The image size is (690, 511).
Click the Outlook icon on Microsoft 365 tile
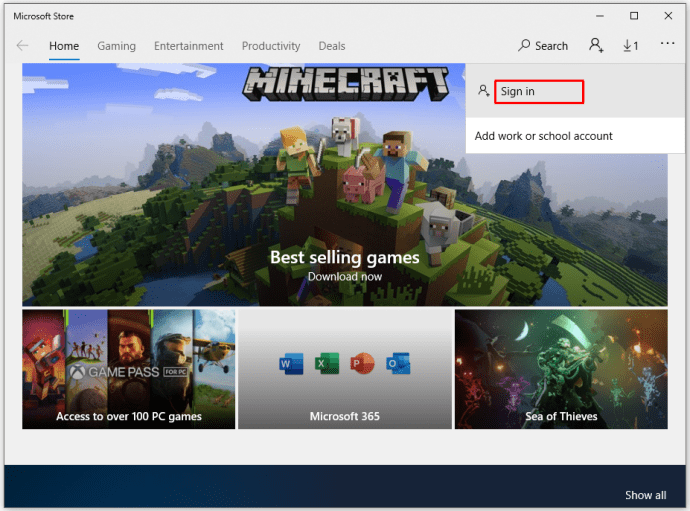[398, 364]
